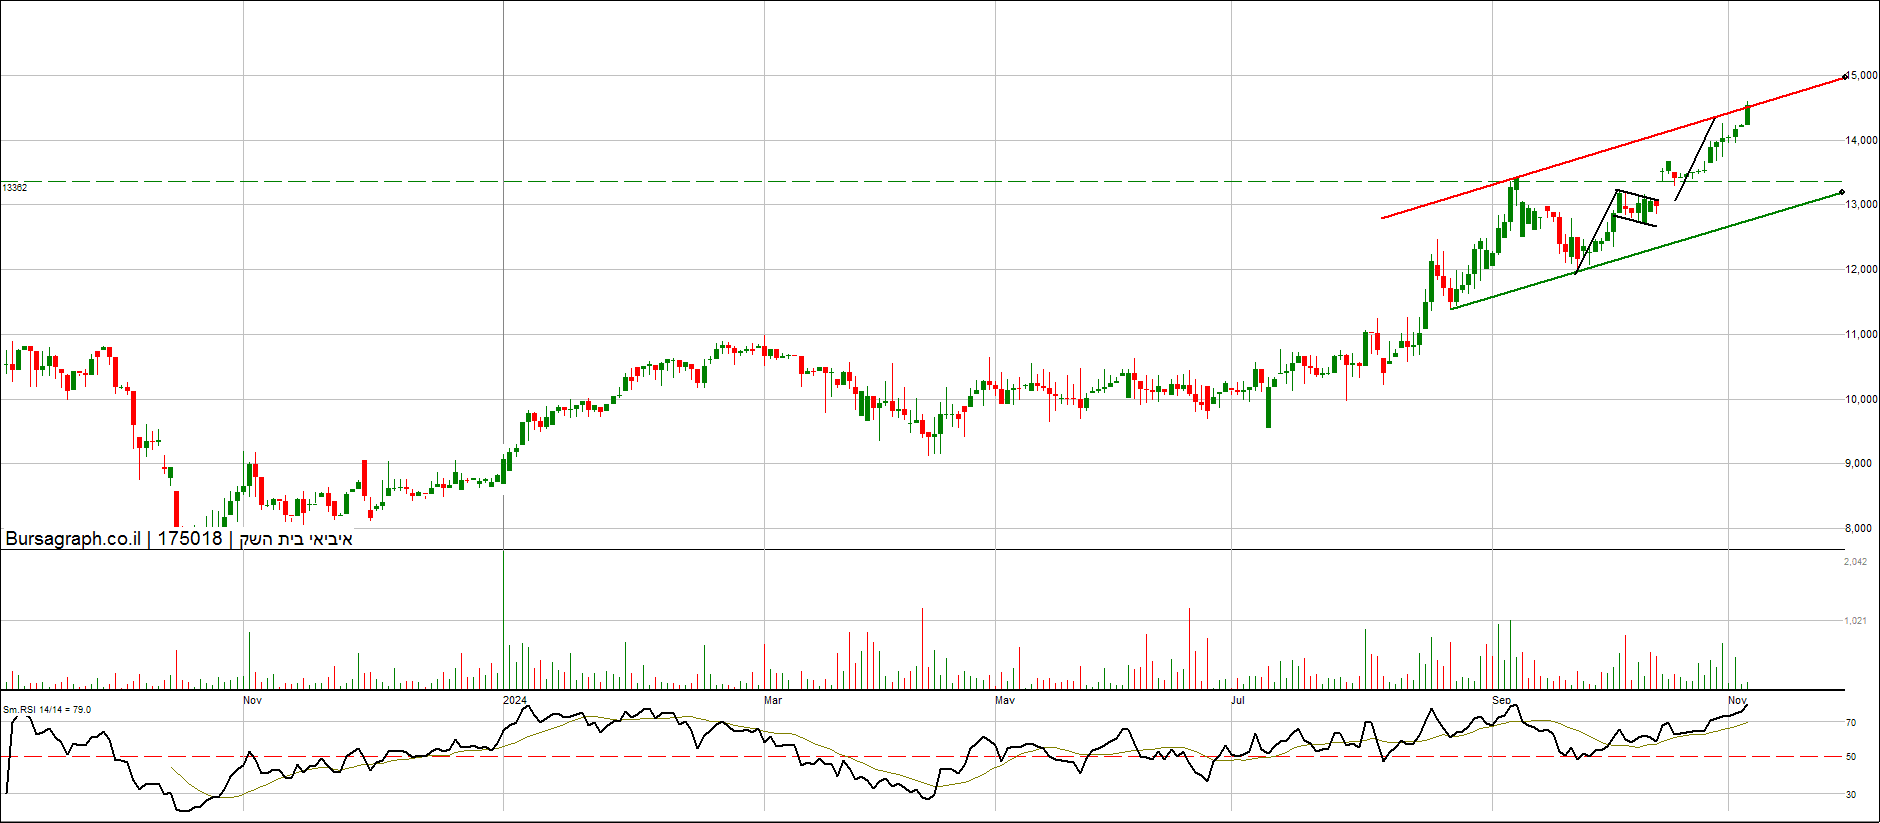Click the Mar date label
Image resolution: width=1880 pixels, height=823 pixels.
pos(773,700)
